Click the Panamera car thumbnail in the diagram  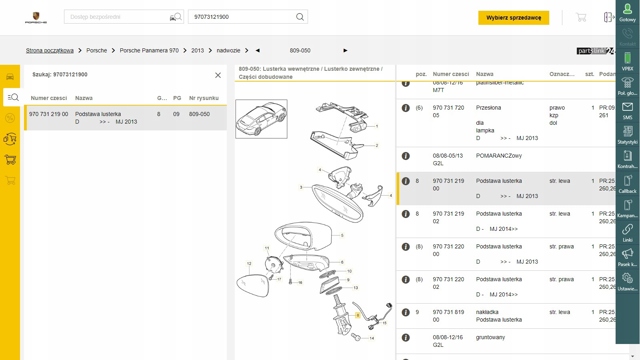tap(261, 119)
